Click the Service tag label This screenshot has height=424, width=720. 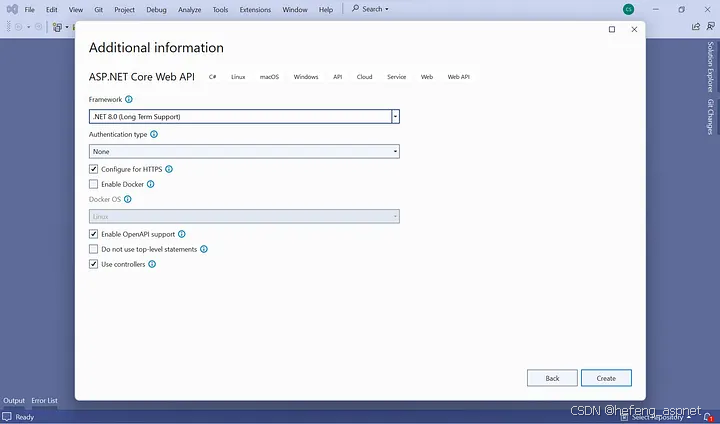(x=397, y=77)
